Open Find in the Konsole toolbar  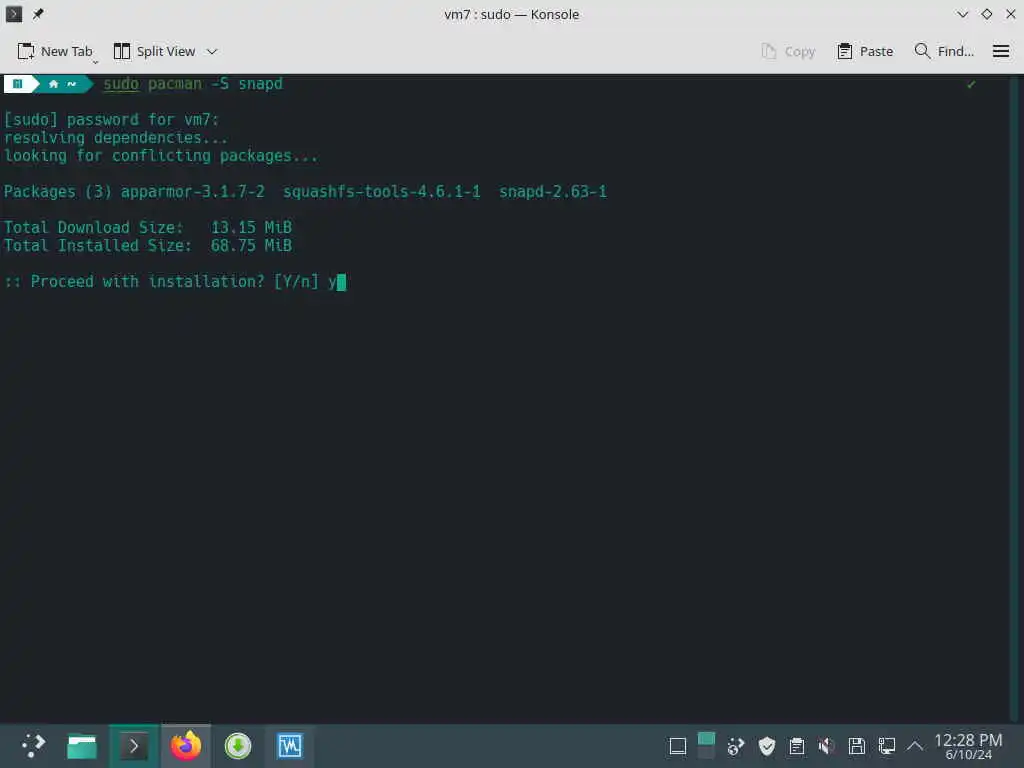click(944, 52)
